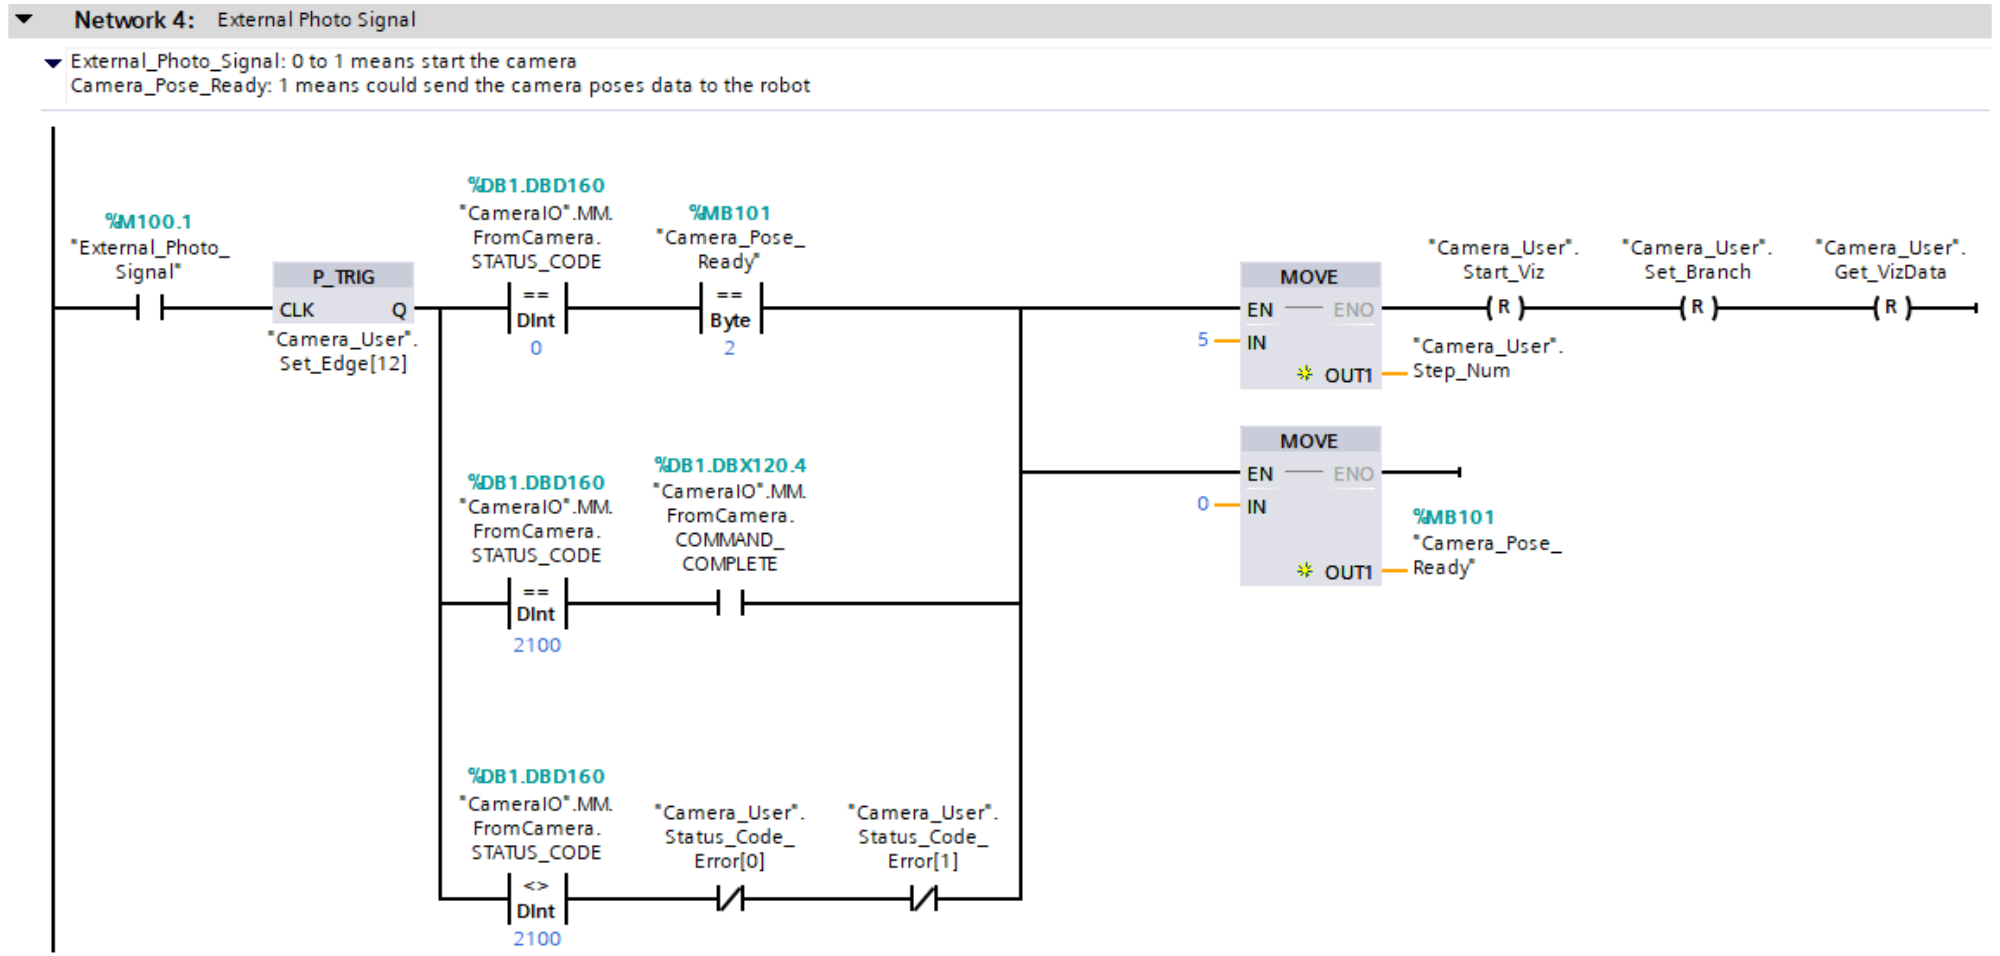Click the DInt equals 0 comparator
Image resolution: width=2000 pixels, height=956 pixels.
click(x=536, y=308)
